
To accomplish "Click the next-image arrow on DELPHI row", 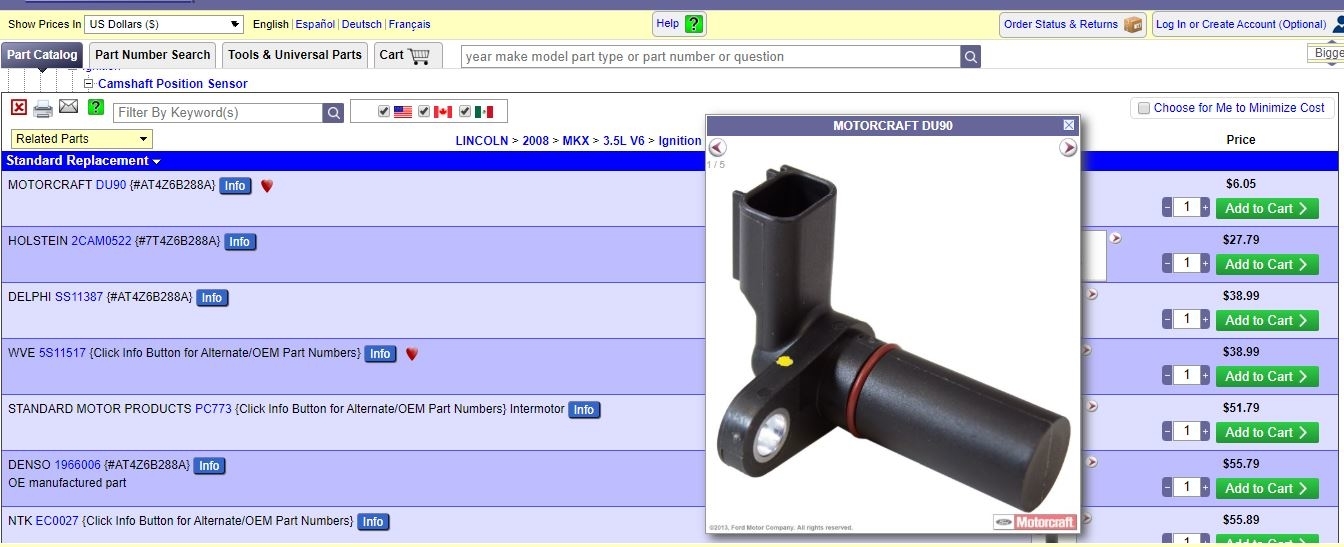I will coord(1092,295).
